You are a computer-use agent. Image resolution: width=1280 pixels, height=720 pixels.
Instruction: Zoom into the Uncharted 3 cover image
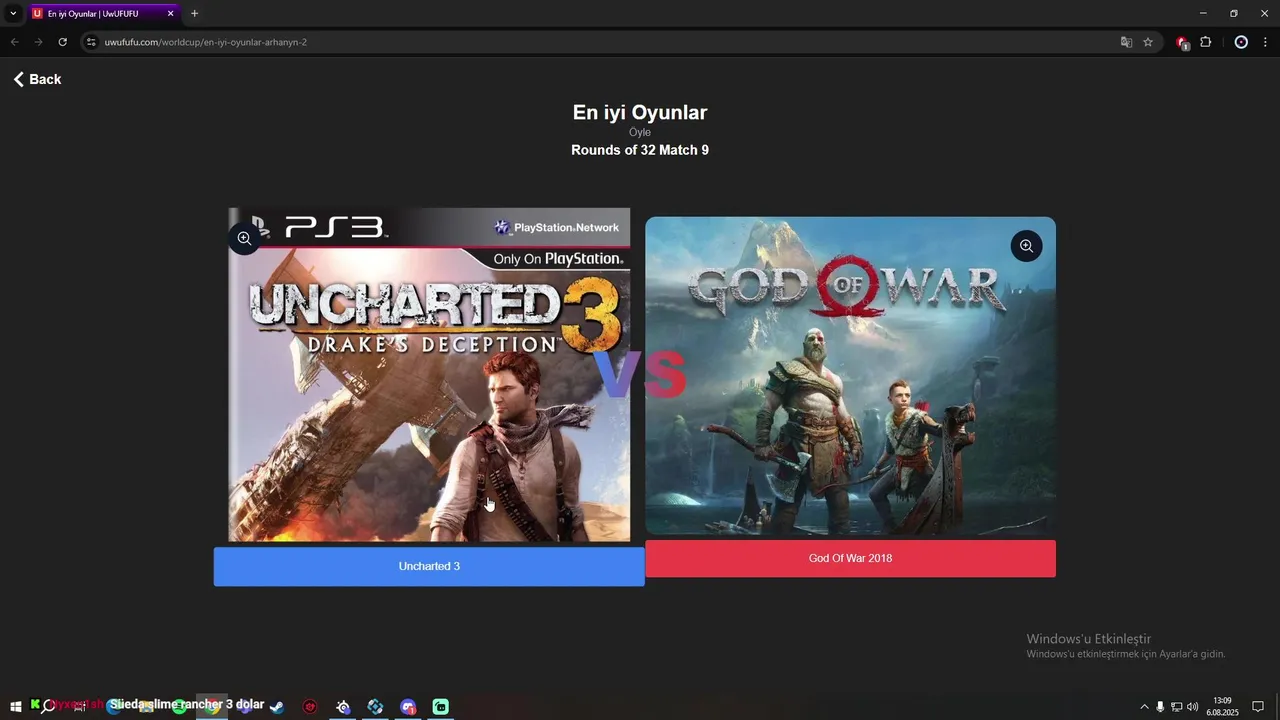click(x=244, y=238)
